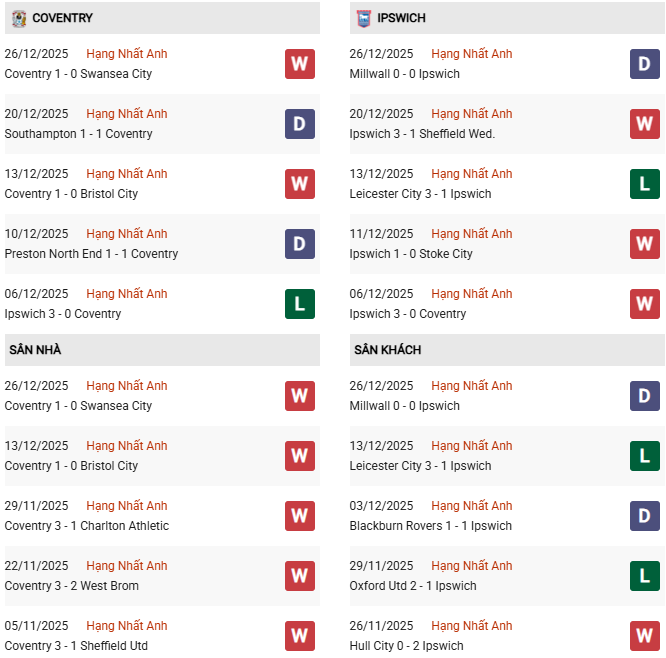The image size is (666, 658).
Task: Open Hạng Nhất Anh link above Ipswich-Stoke City match
Action: click(x=472, y=234)
